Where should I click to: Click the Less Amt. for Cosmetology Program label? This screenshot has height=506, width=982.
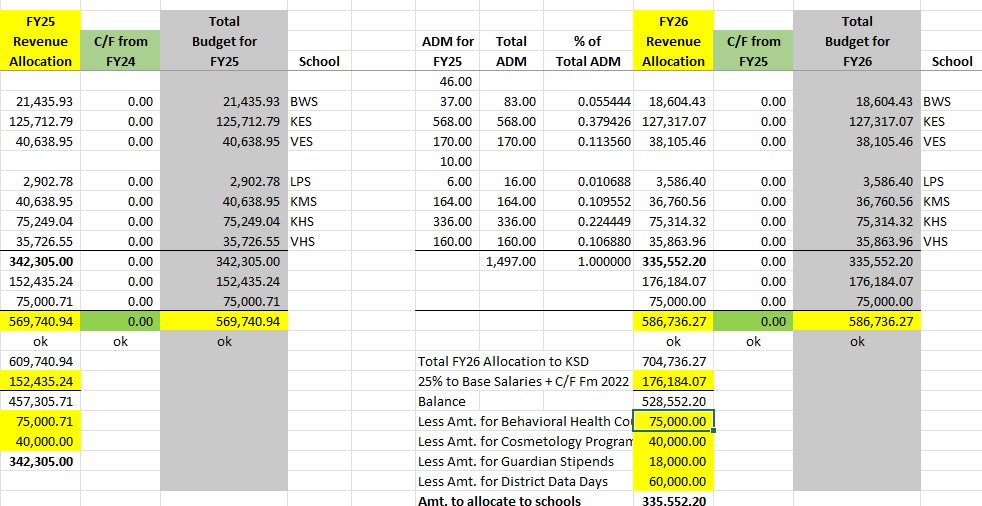(524, 441)
